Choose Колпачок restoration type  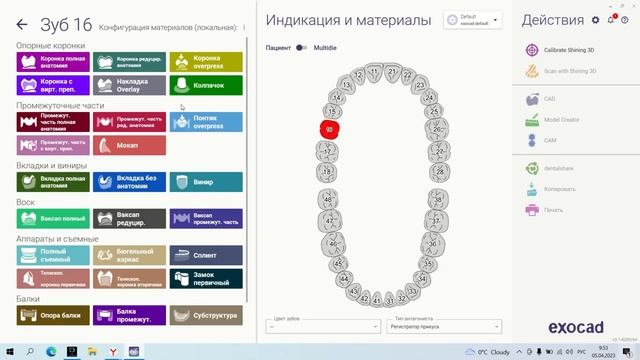click(206, 85)
